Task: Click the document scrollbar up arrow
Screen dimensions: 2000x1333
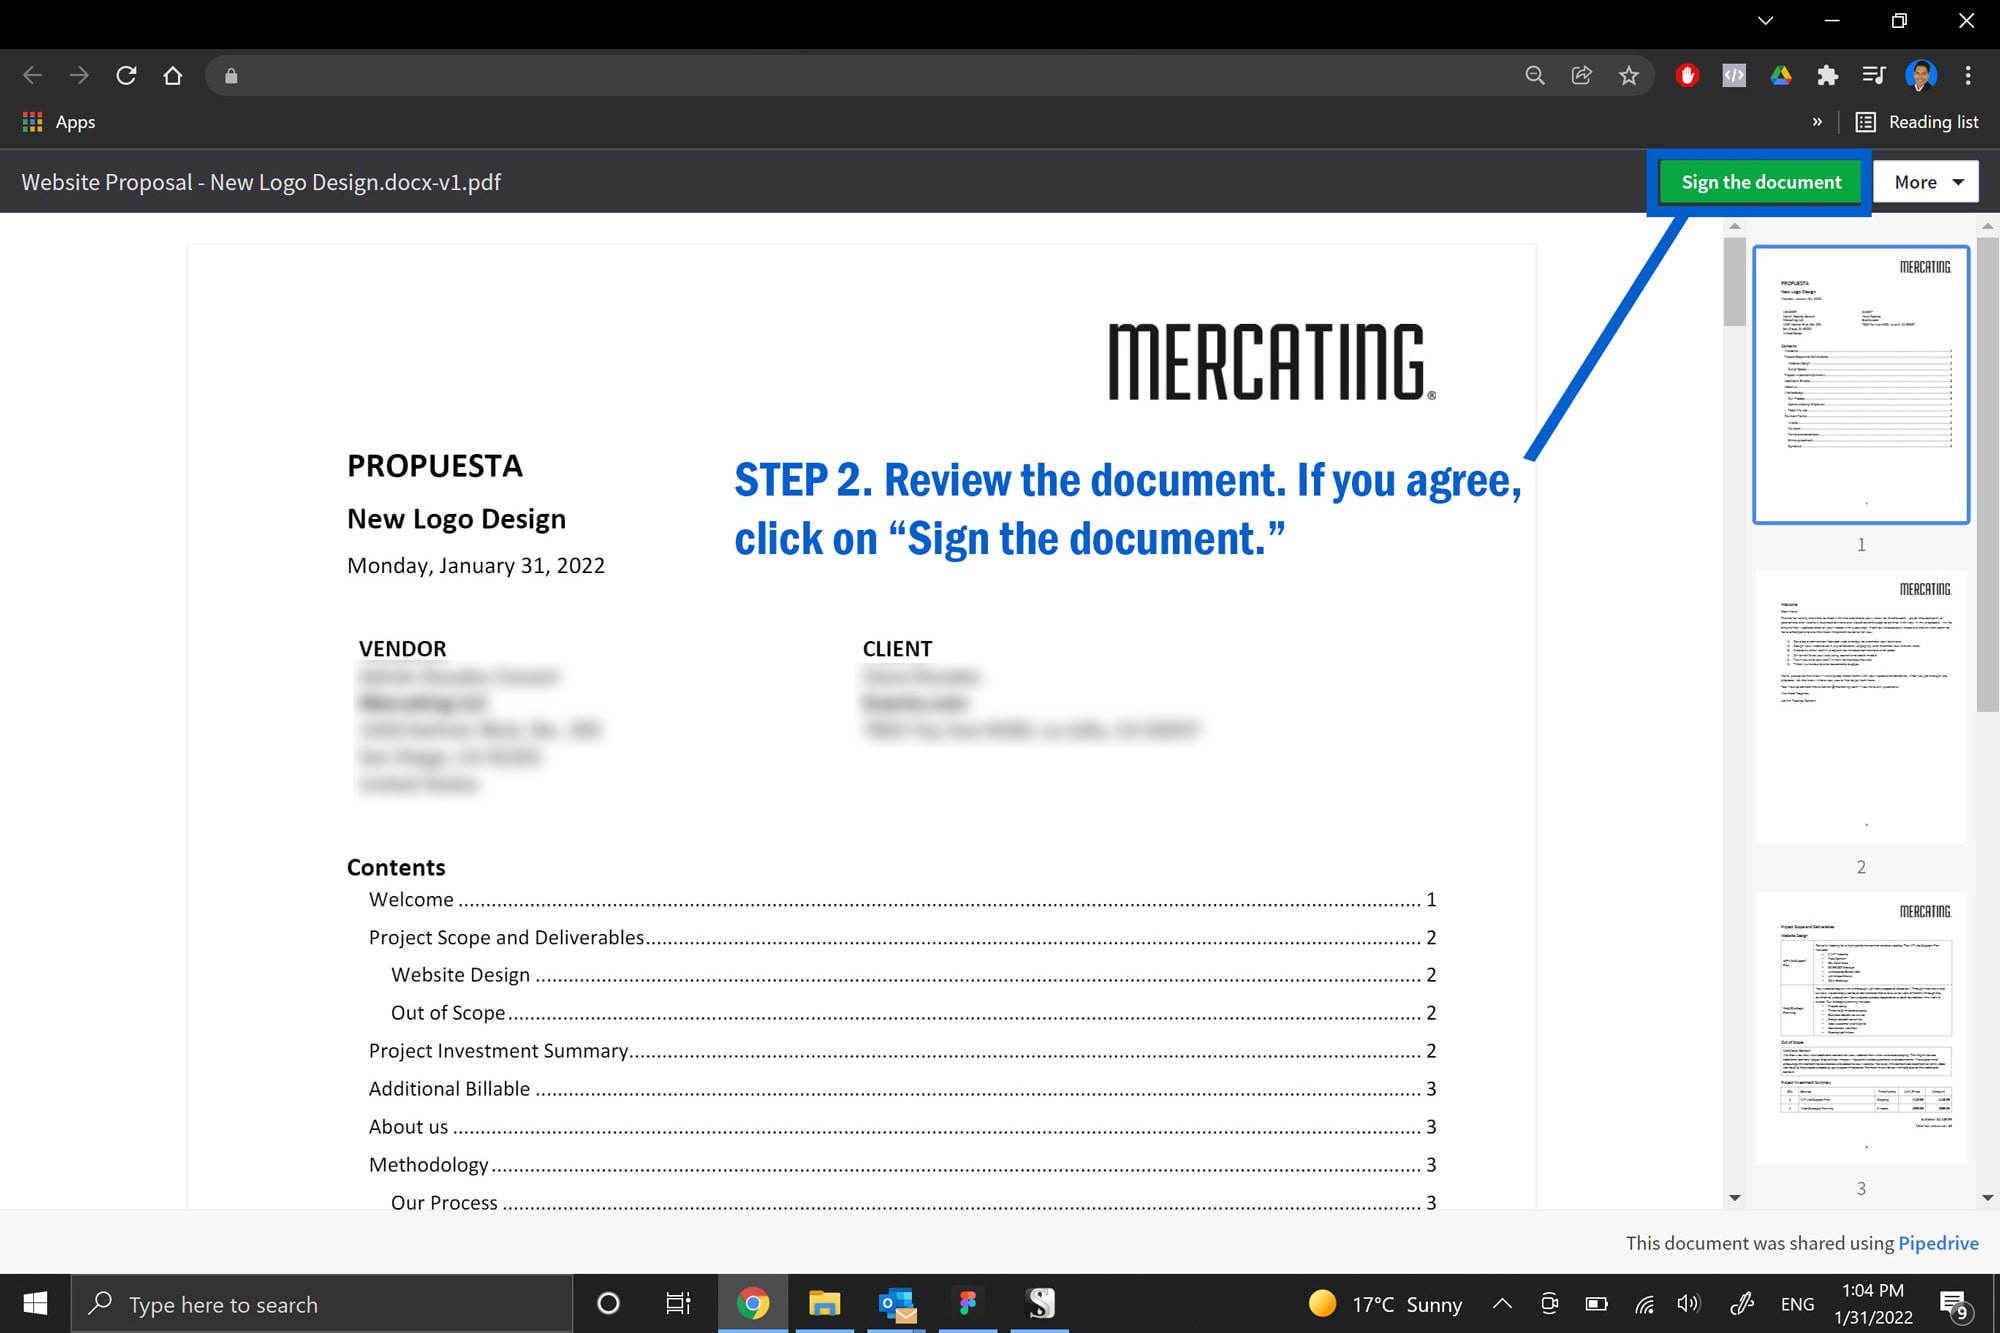Action: pyautogui.click(x=1735, y=226)
